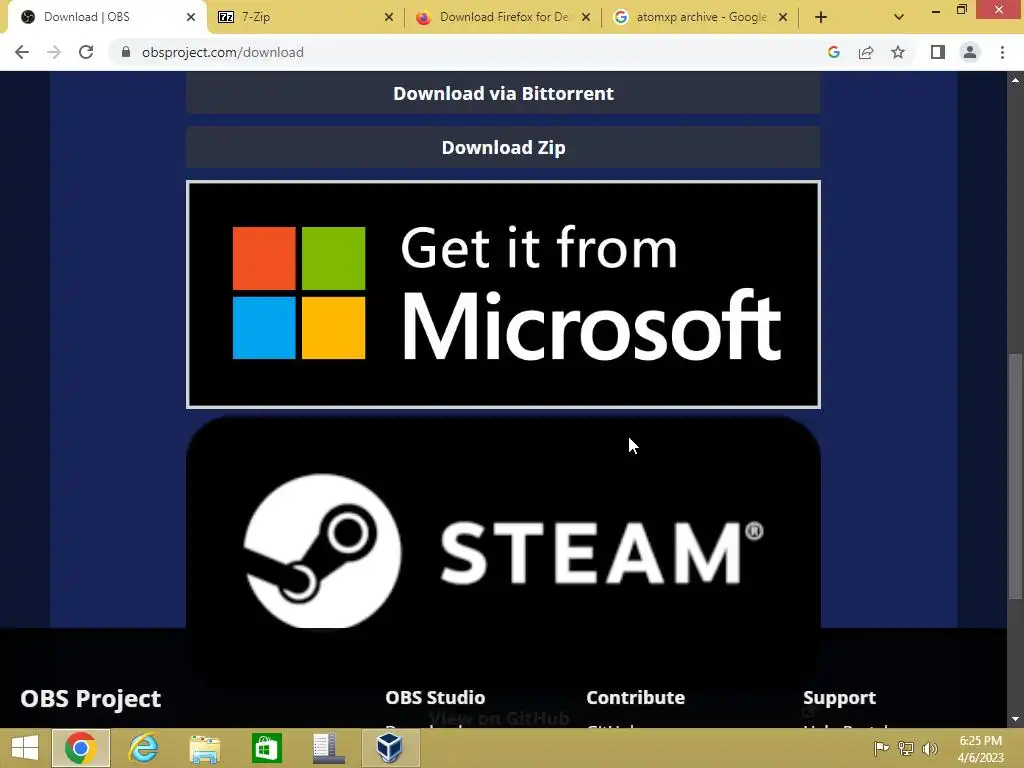Open Chrome's three-dot menu
The image size is (1024, 768).
(x=1002, y=52)
